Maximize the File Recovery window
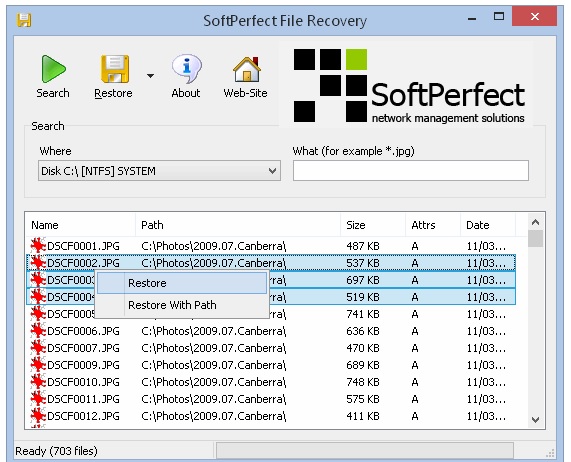This screenshot has height=462, width=571. pos(499,16)
